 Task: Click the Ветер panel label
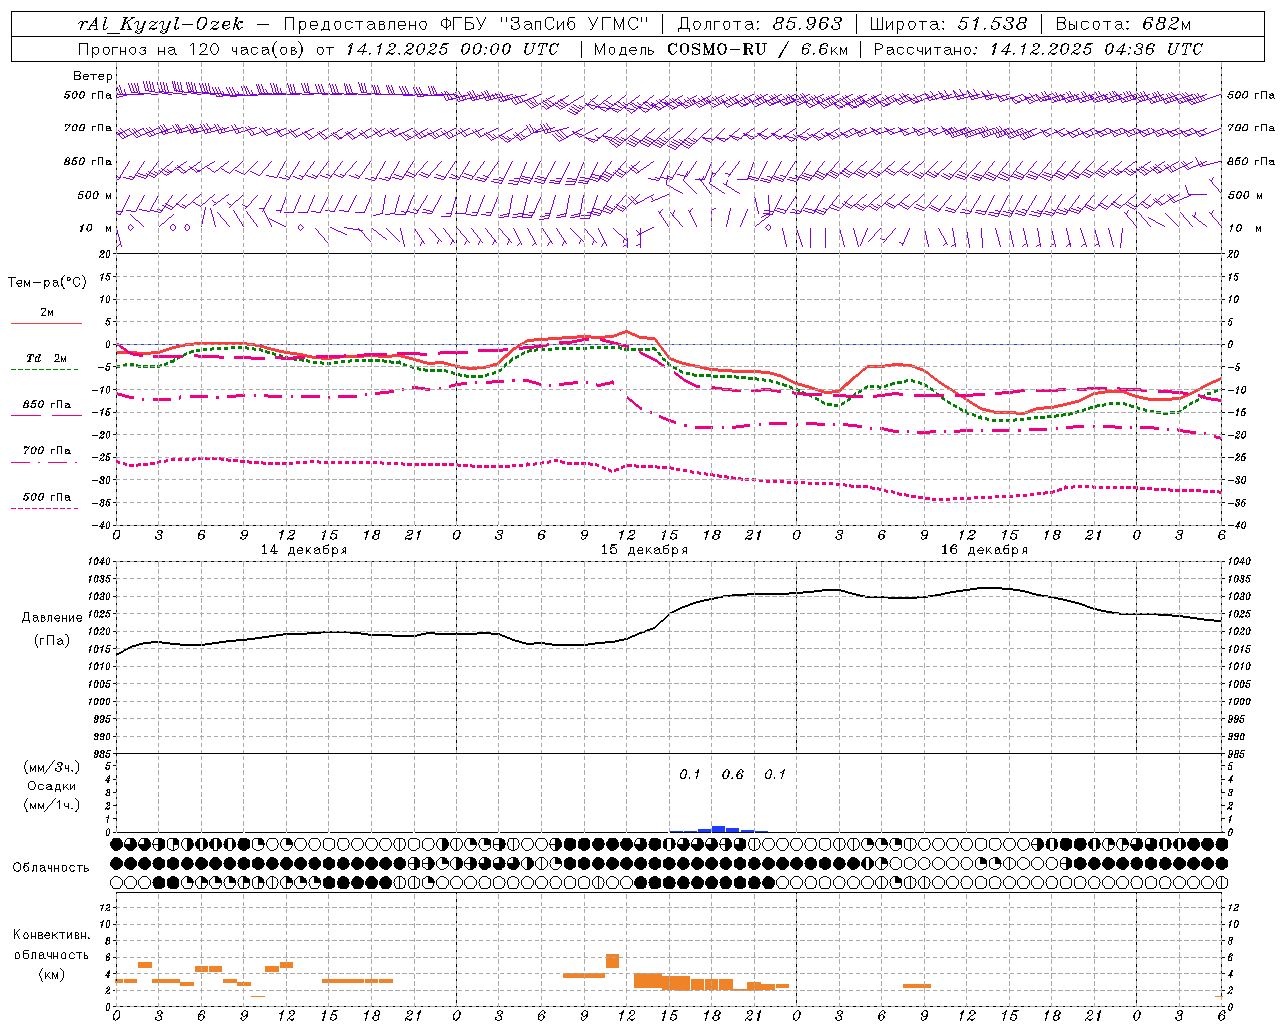[x=93, y=76]
